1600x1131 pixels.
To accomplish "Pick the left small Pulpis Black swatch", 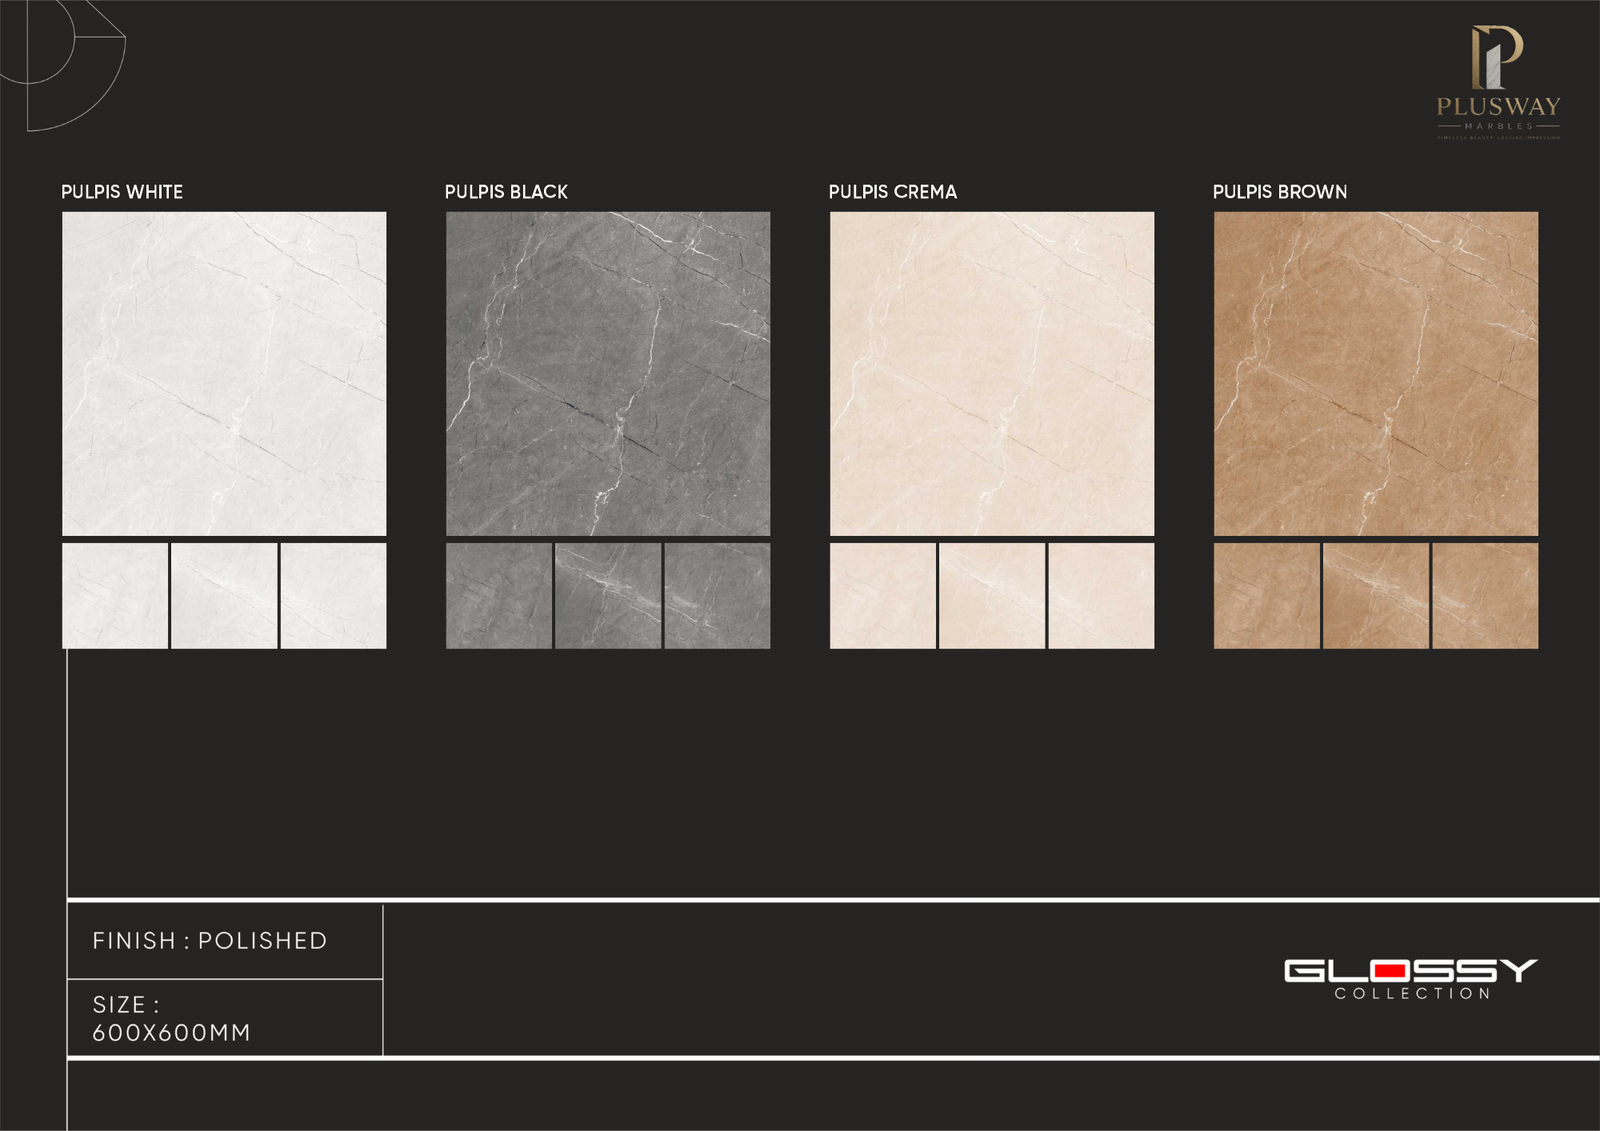I will 499,596.
